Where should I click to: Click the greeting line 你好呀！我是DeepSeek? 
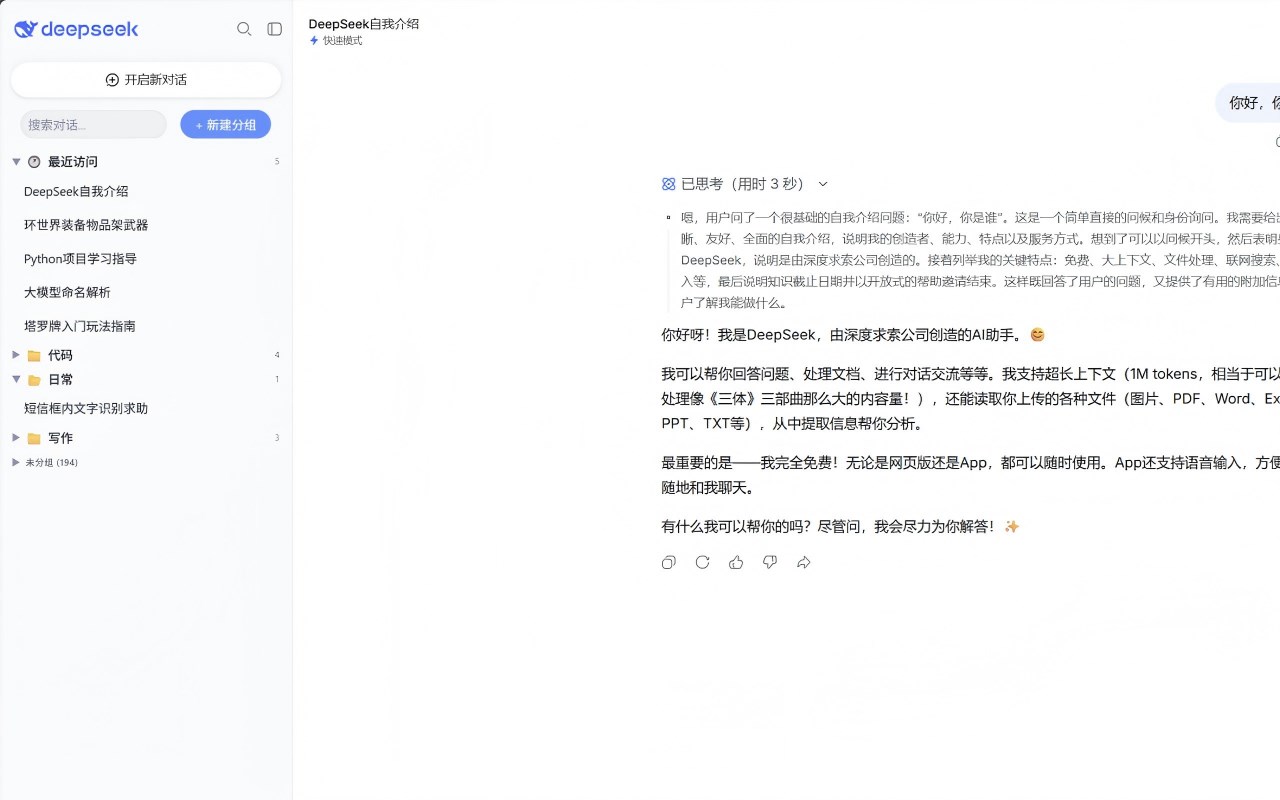853,335
